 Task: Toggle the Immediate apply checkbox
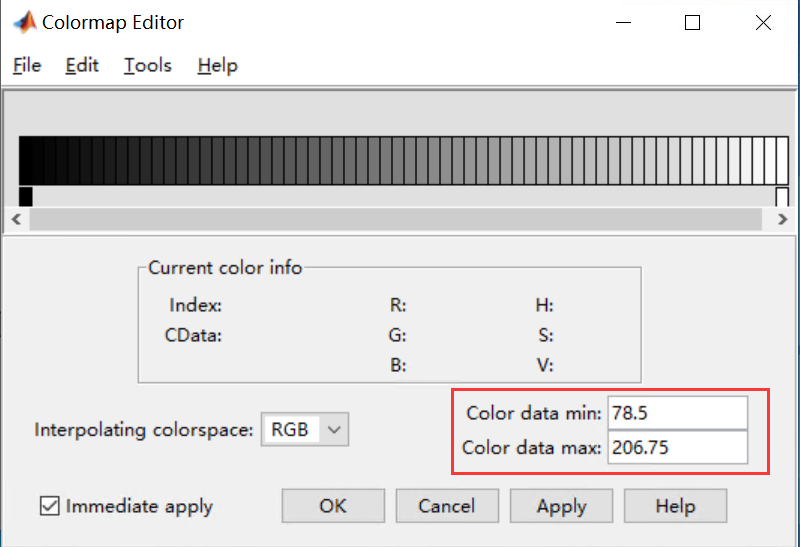[49, 506]
